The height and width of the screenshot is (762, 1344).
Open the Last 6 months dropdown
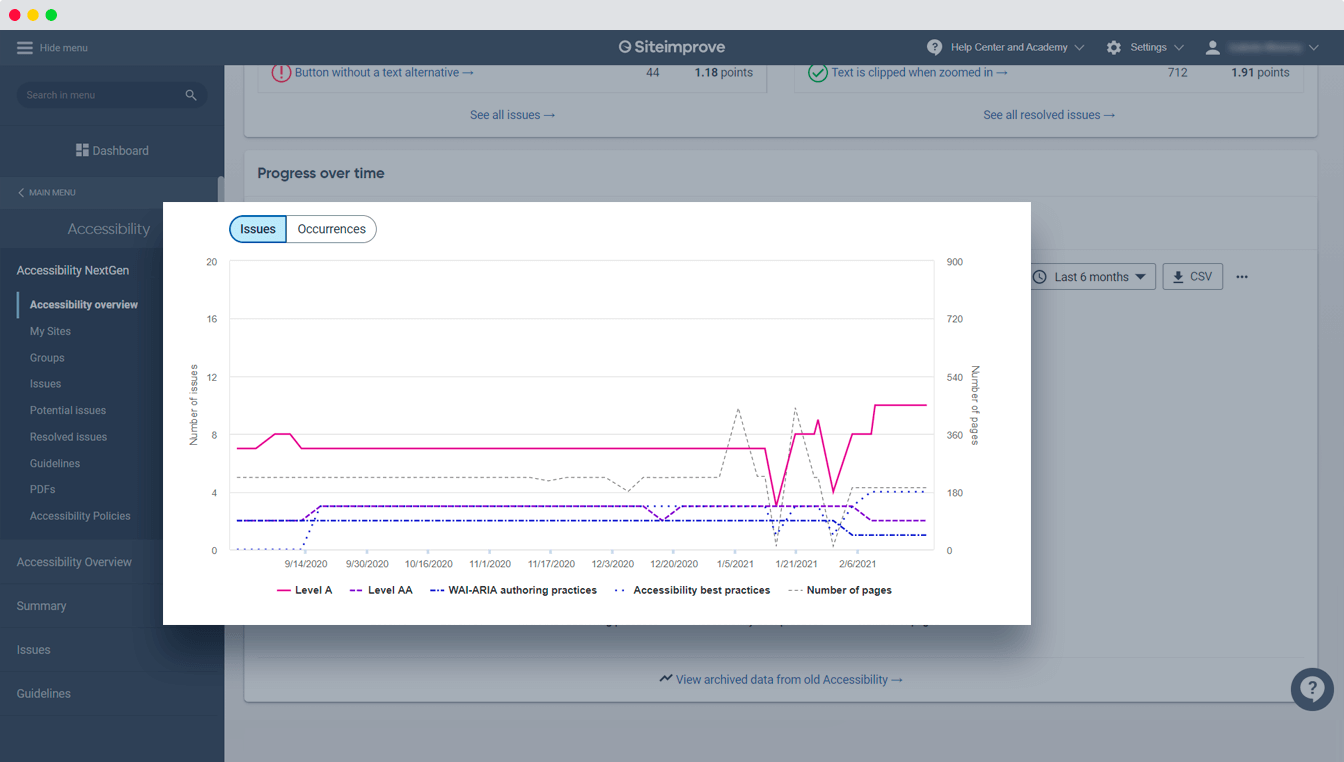click(1092, 277)
